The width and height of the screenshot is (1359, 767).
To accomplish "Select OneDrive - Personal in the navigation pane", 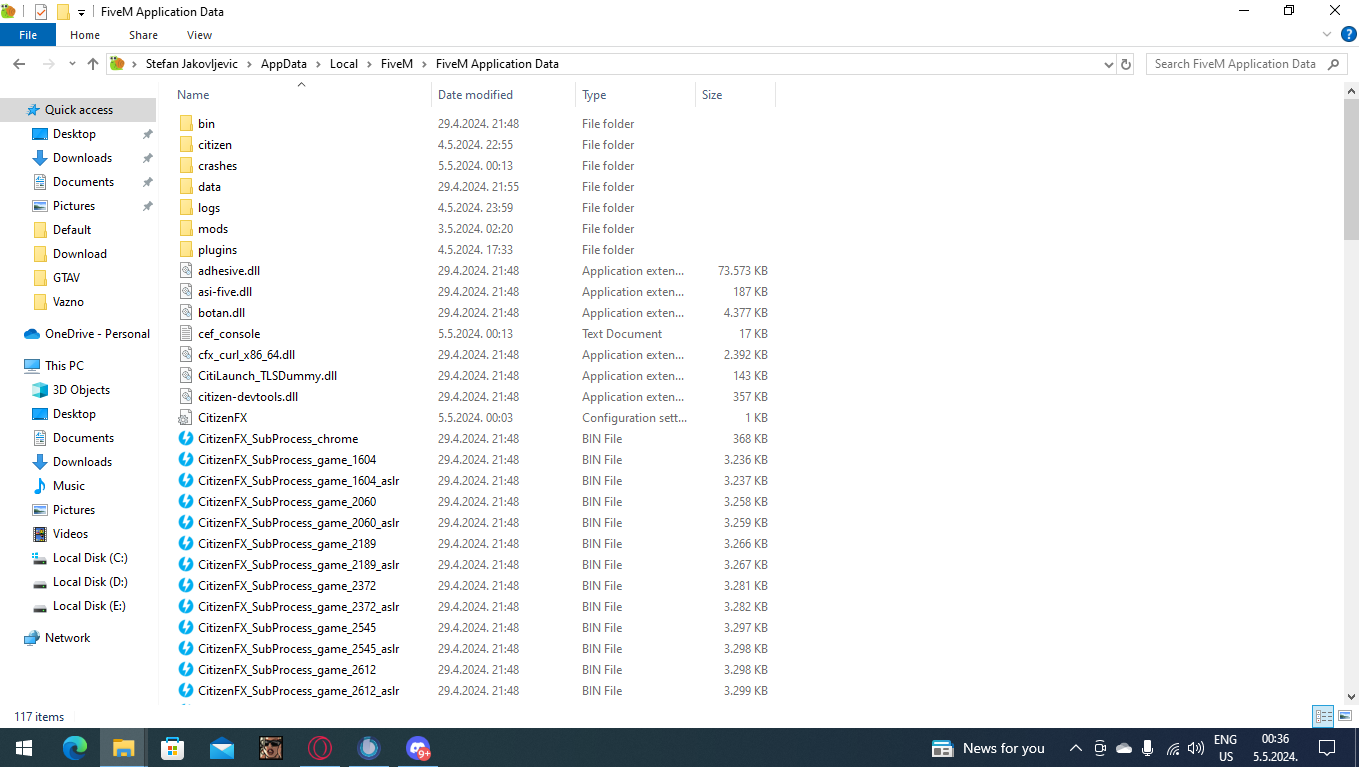I will [97, 334].
